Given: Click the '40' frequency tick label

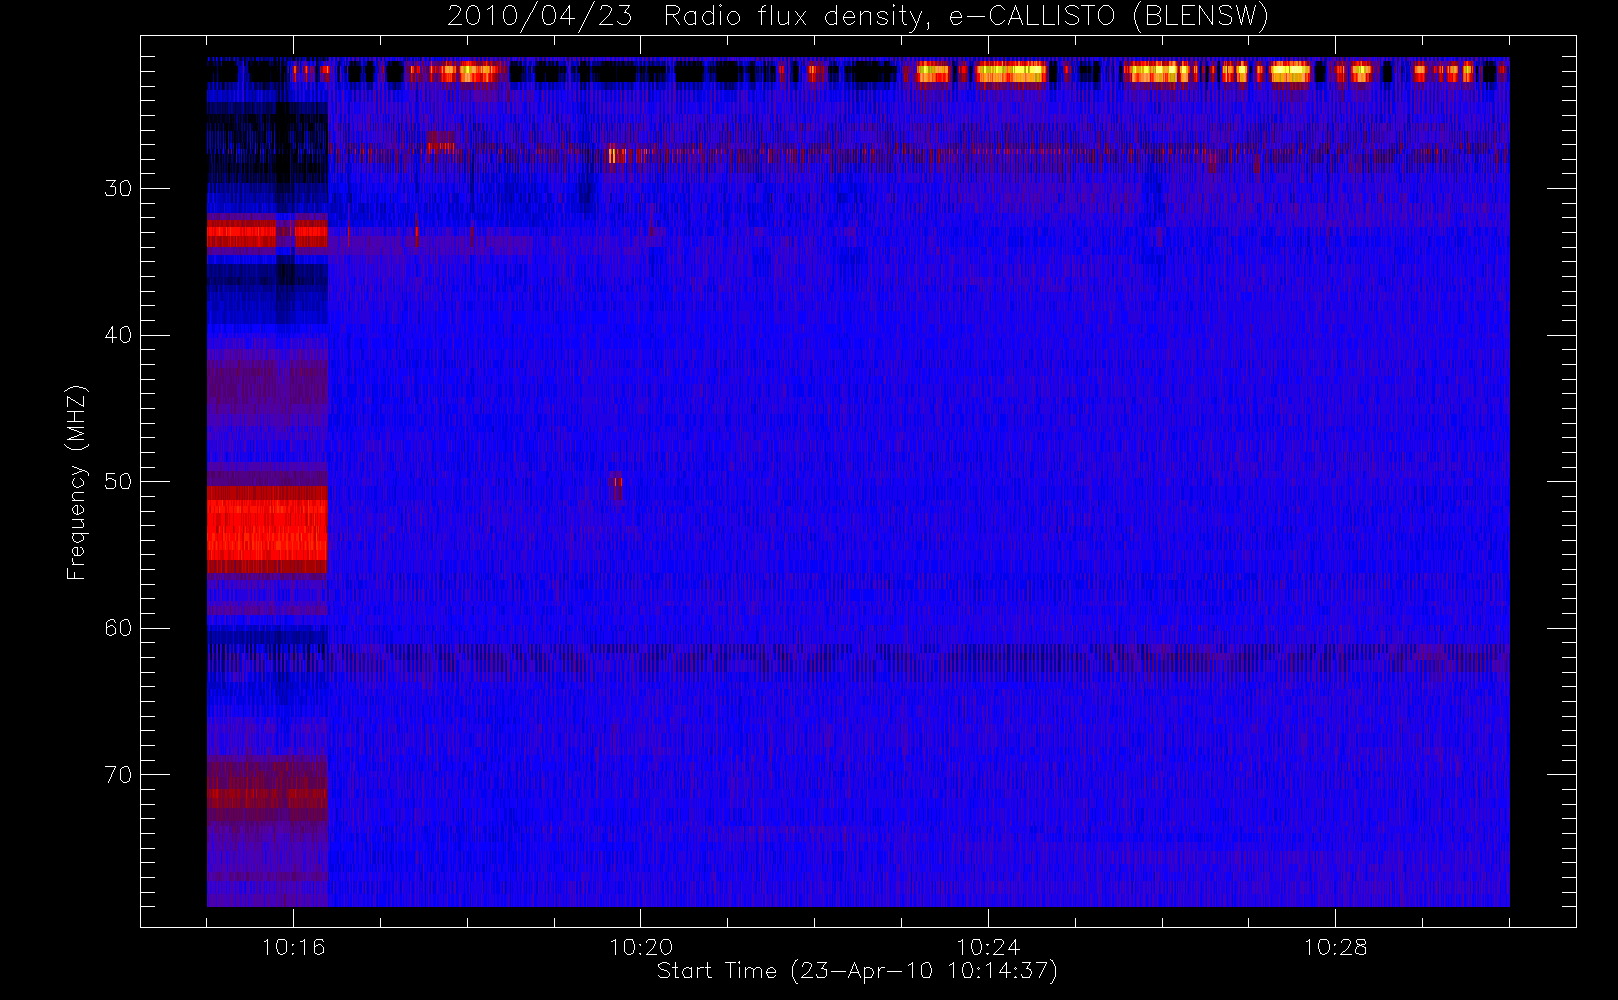Looking at the screenshot, I should (118, 335).
